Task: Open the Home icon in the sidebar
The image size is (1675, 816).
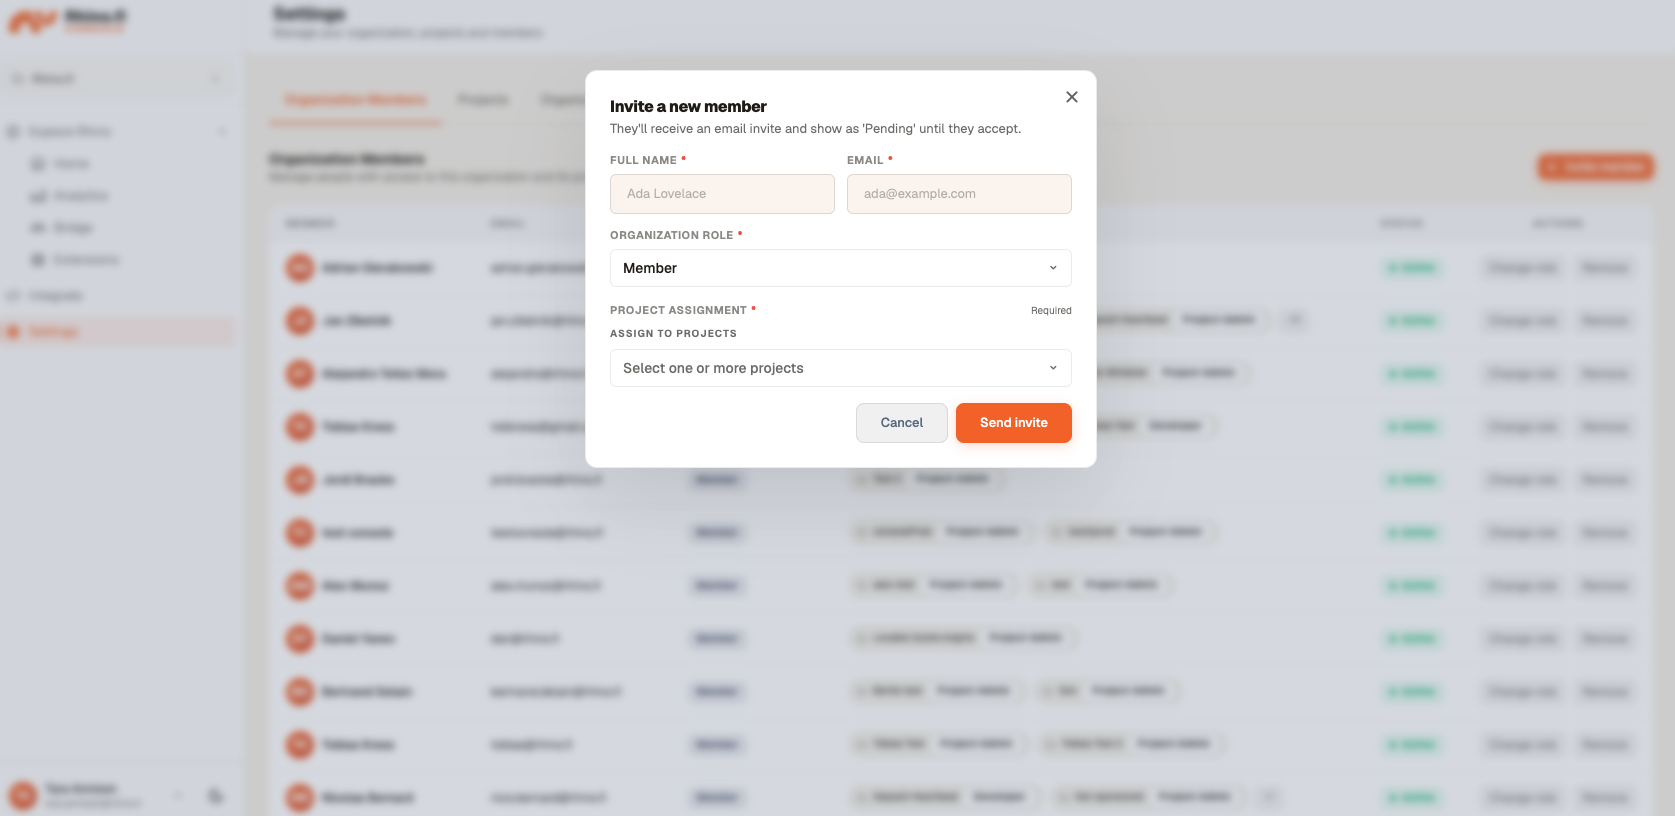Action: [x=38, y=164]
